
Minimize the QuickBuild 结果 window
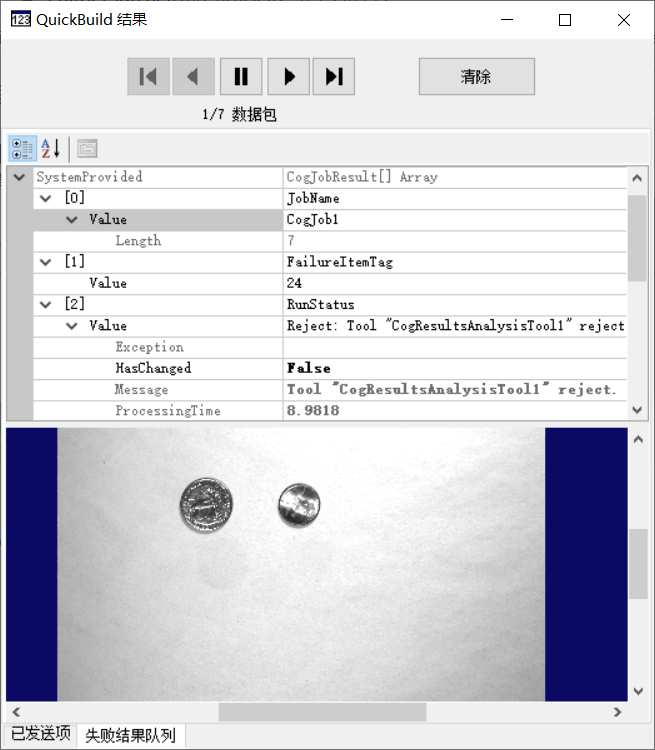click(x=507, y=20)
